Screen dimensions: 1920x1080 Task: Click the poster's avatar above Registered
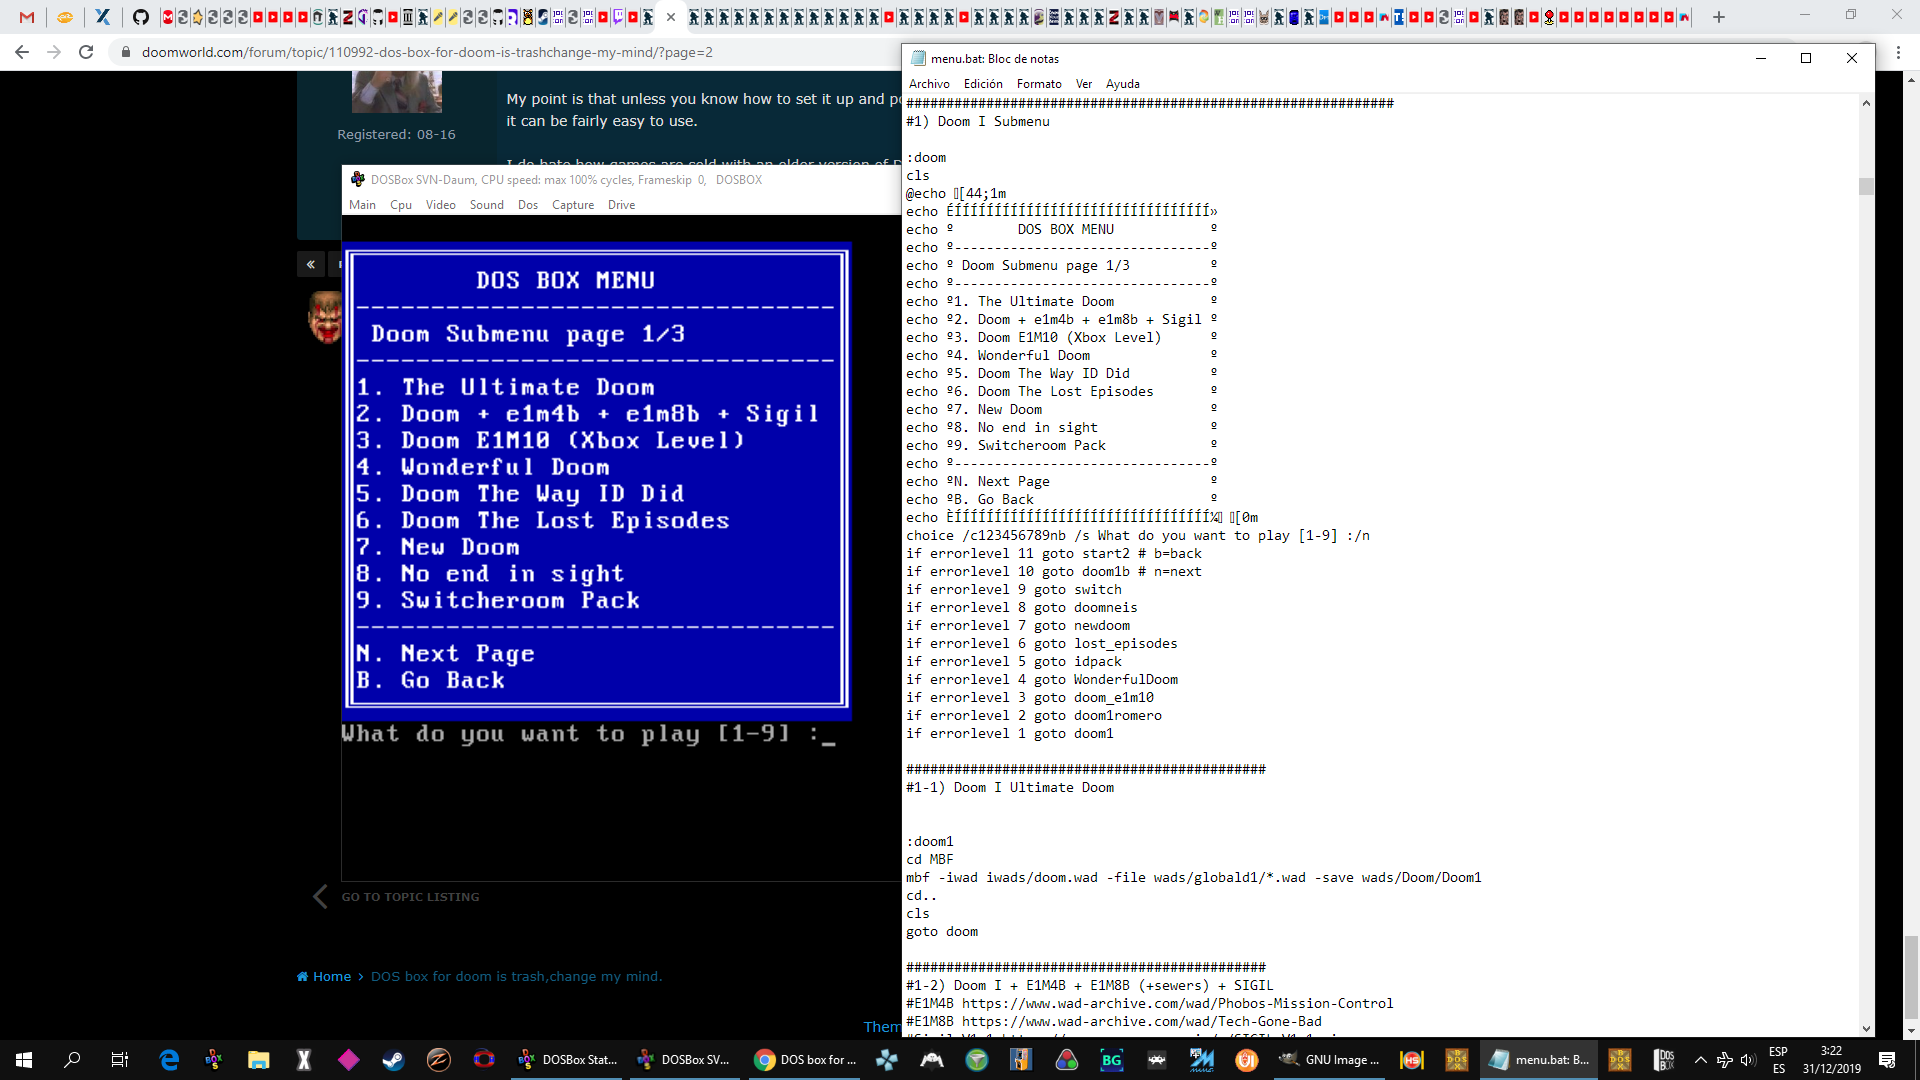click(x=396, y=92)
